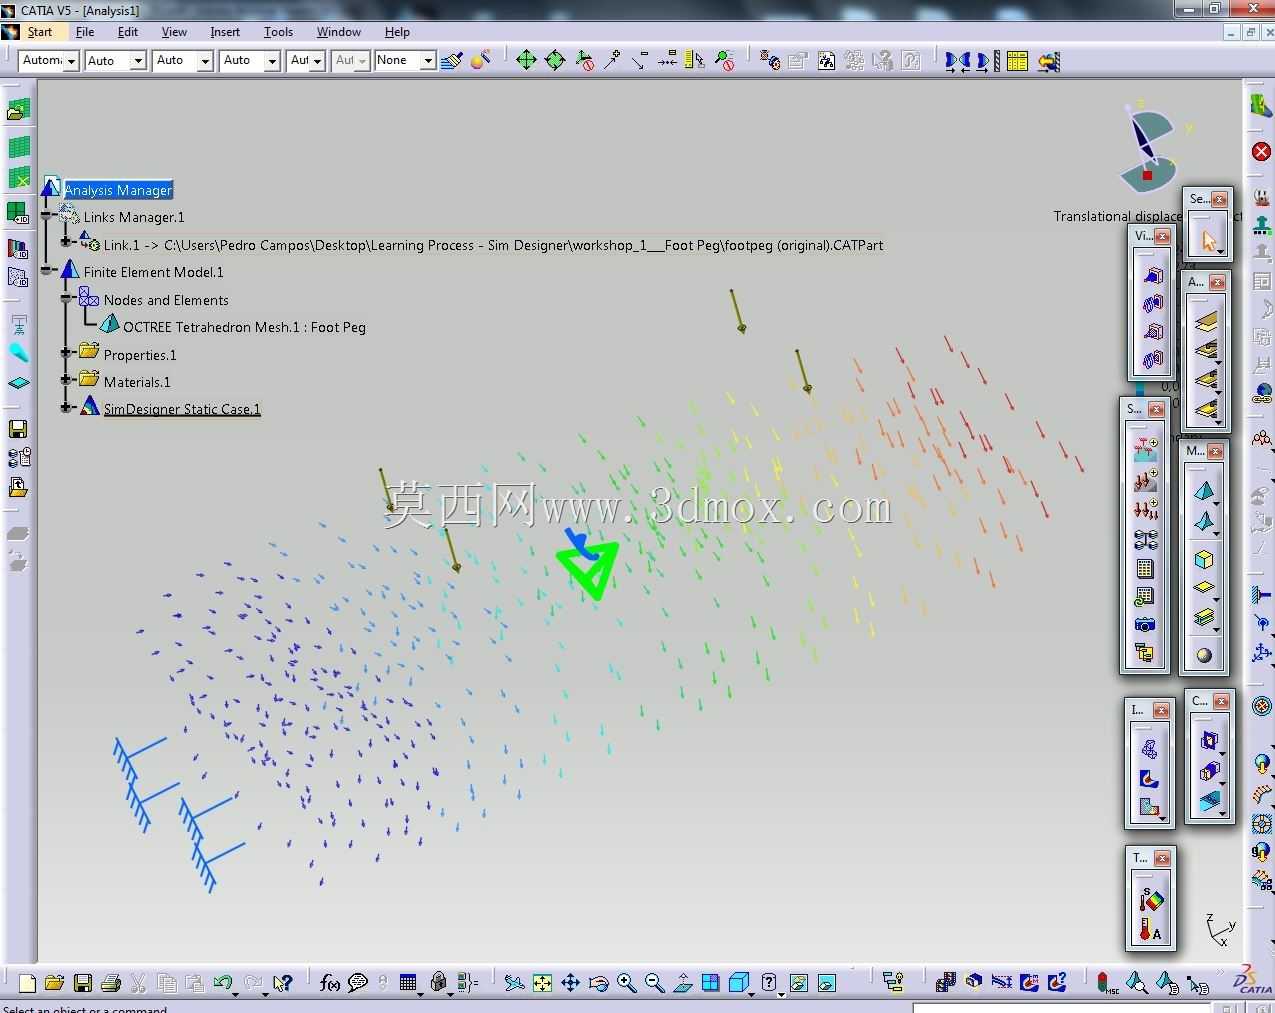
Task: Expand the Link.1 footpeg node
Action: 67,242
